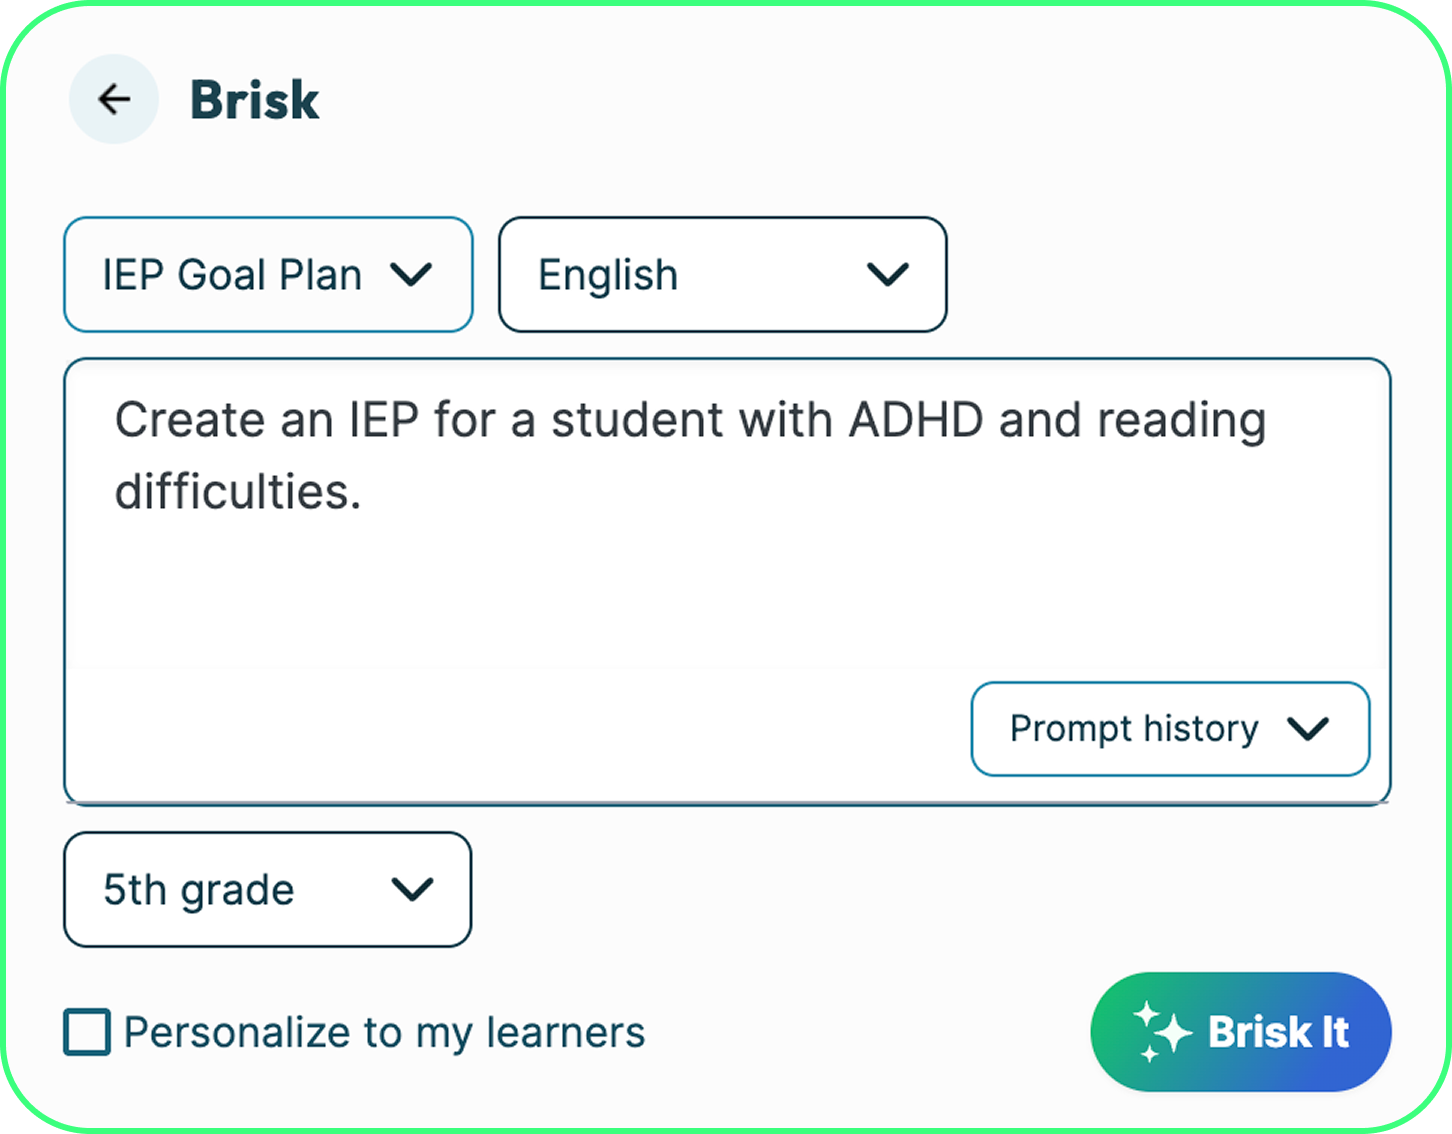Click the word "Create" at prompt start

pyautogui.click(x=190, y=420)
